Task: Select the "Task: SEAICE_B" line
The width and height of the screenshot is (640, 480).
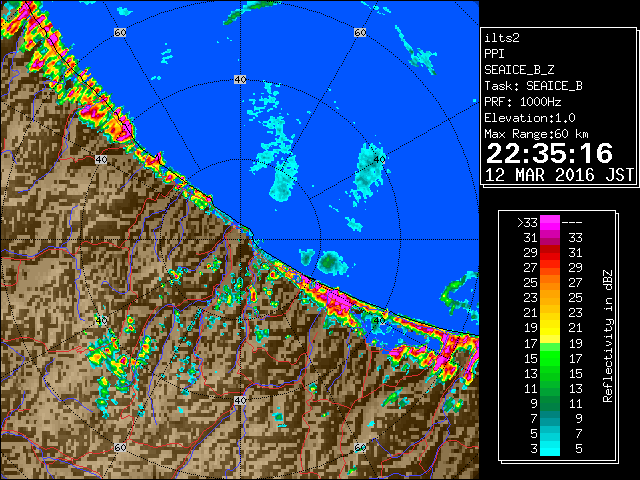Action: click(533, 86)
